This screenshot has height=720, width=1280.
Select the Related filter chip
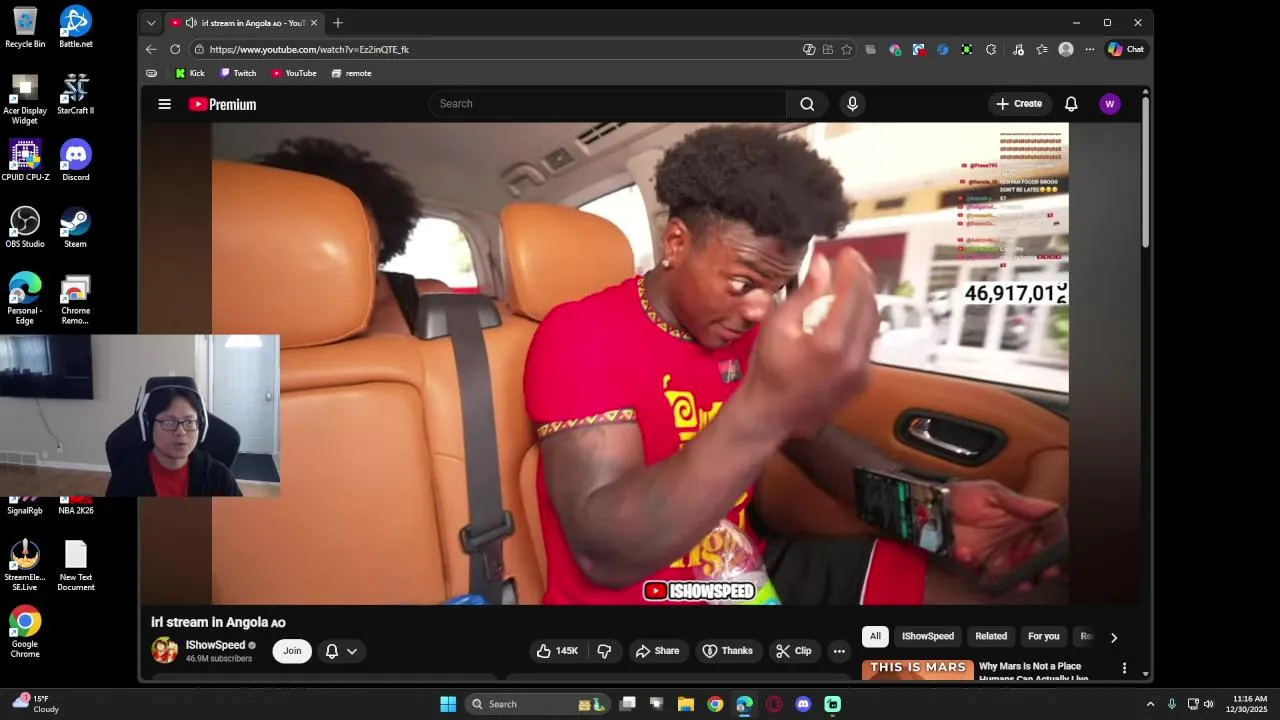pos(991,637)
